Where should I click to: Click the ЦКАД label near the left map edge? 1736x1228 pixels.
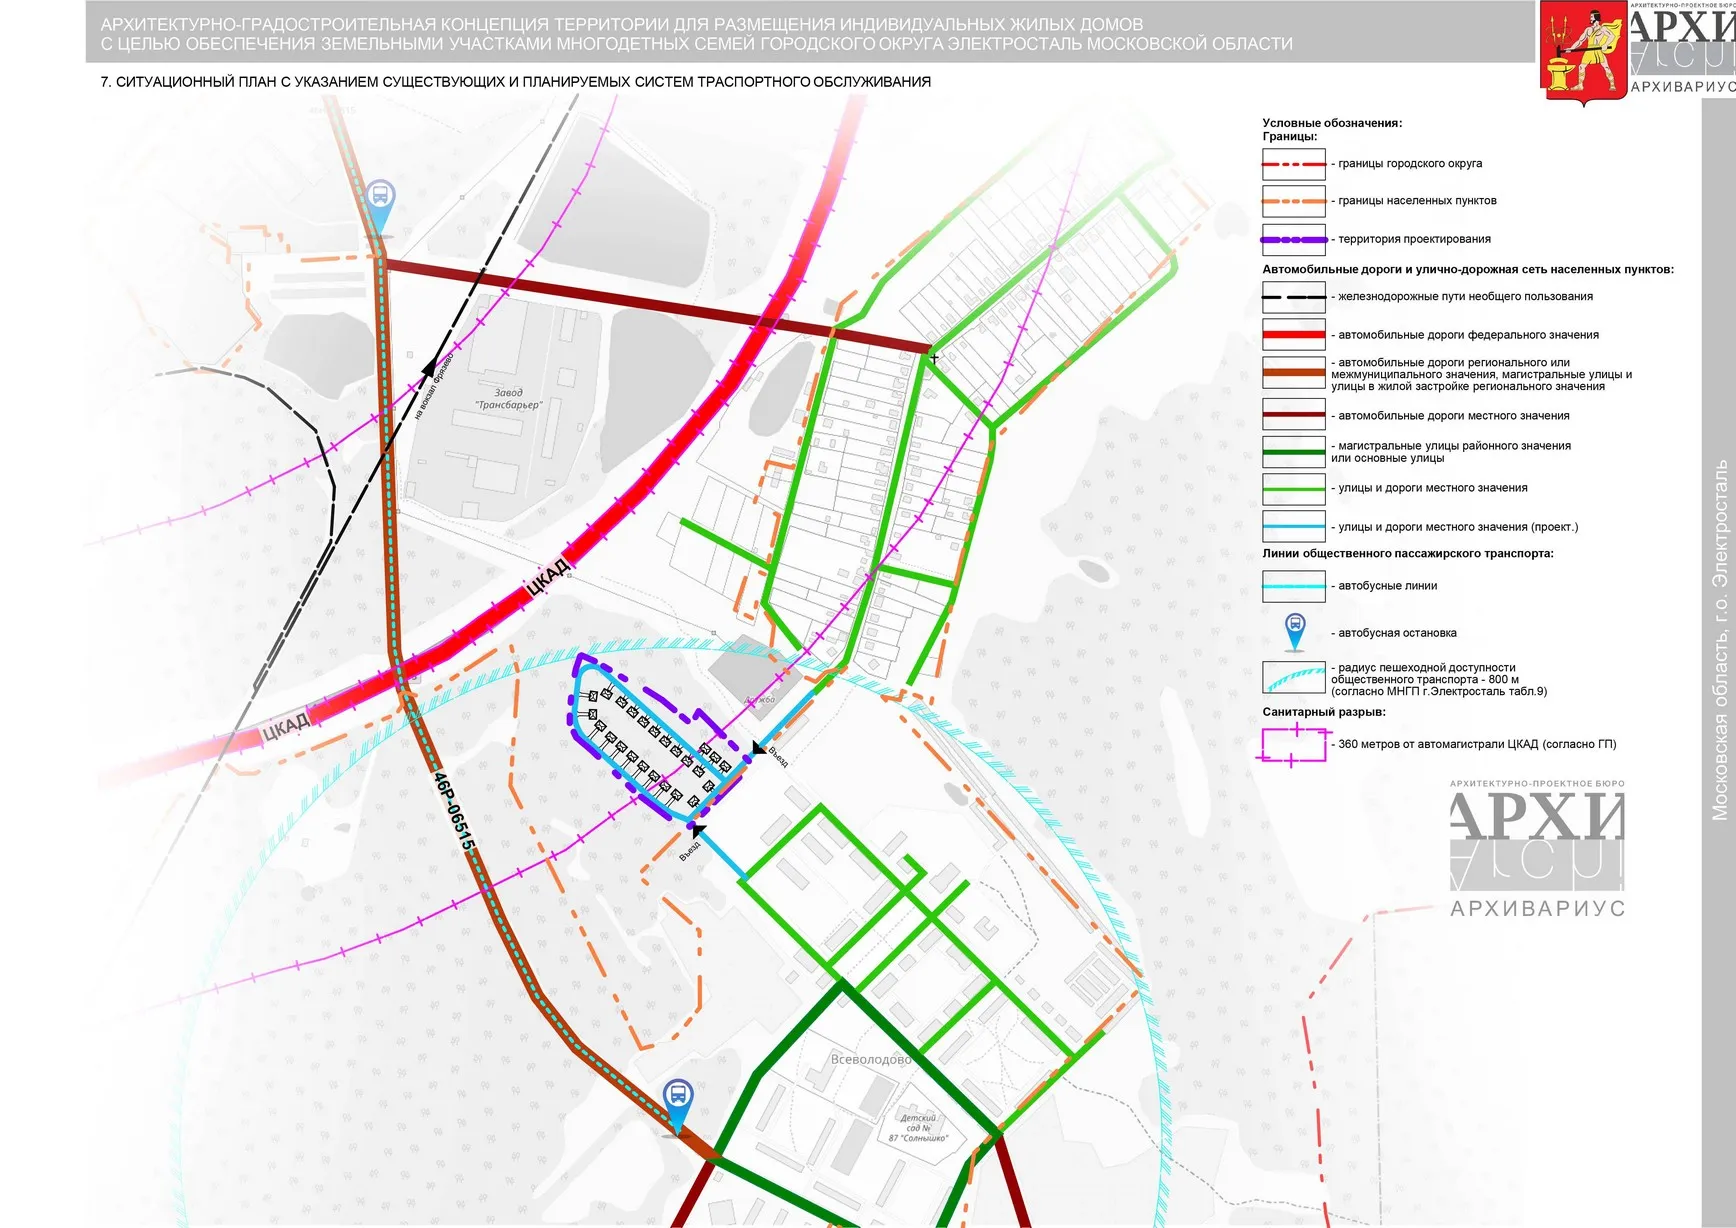284,727
